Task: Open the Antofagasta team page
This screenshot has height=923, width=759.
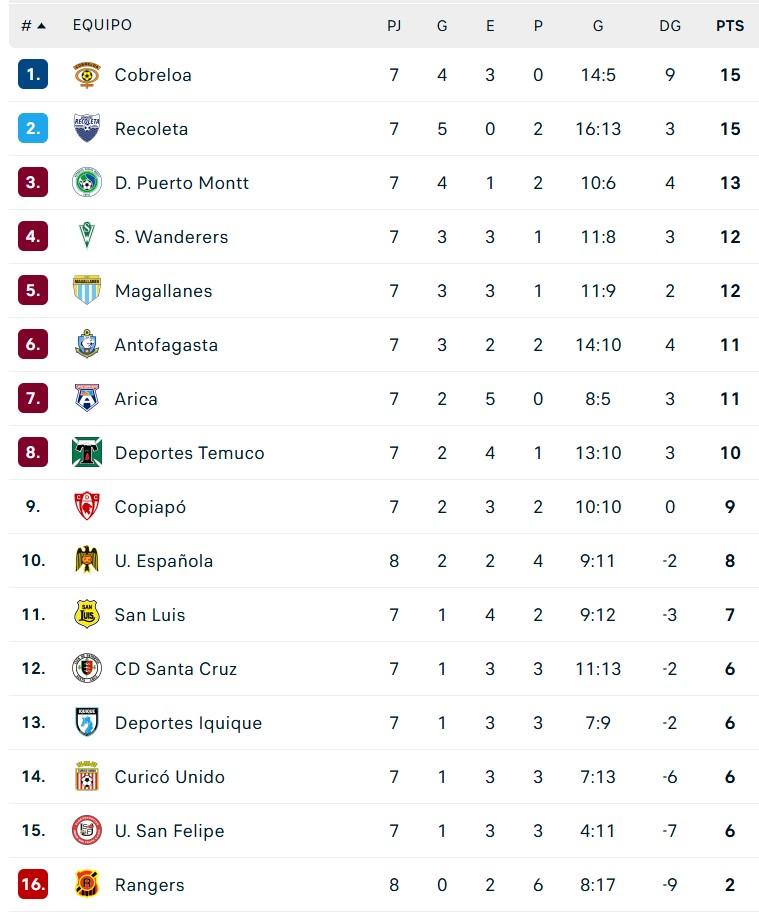Action: click(166, 345)
